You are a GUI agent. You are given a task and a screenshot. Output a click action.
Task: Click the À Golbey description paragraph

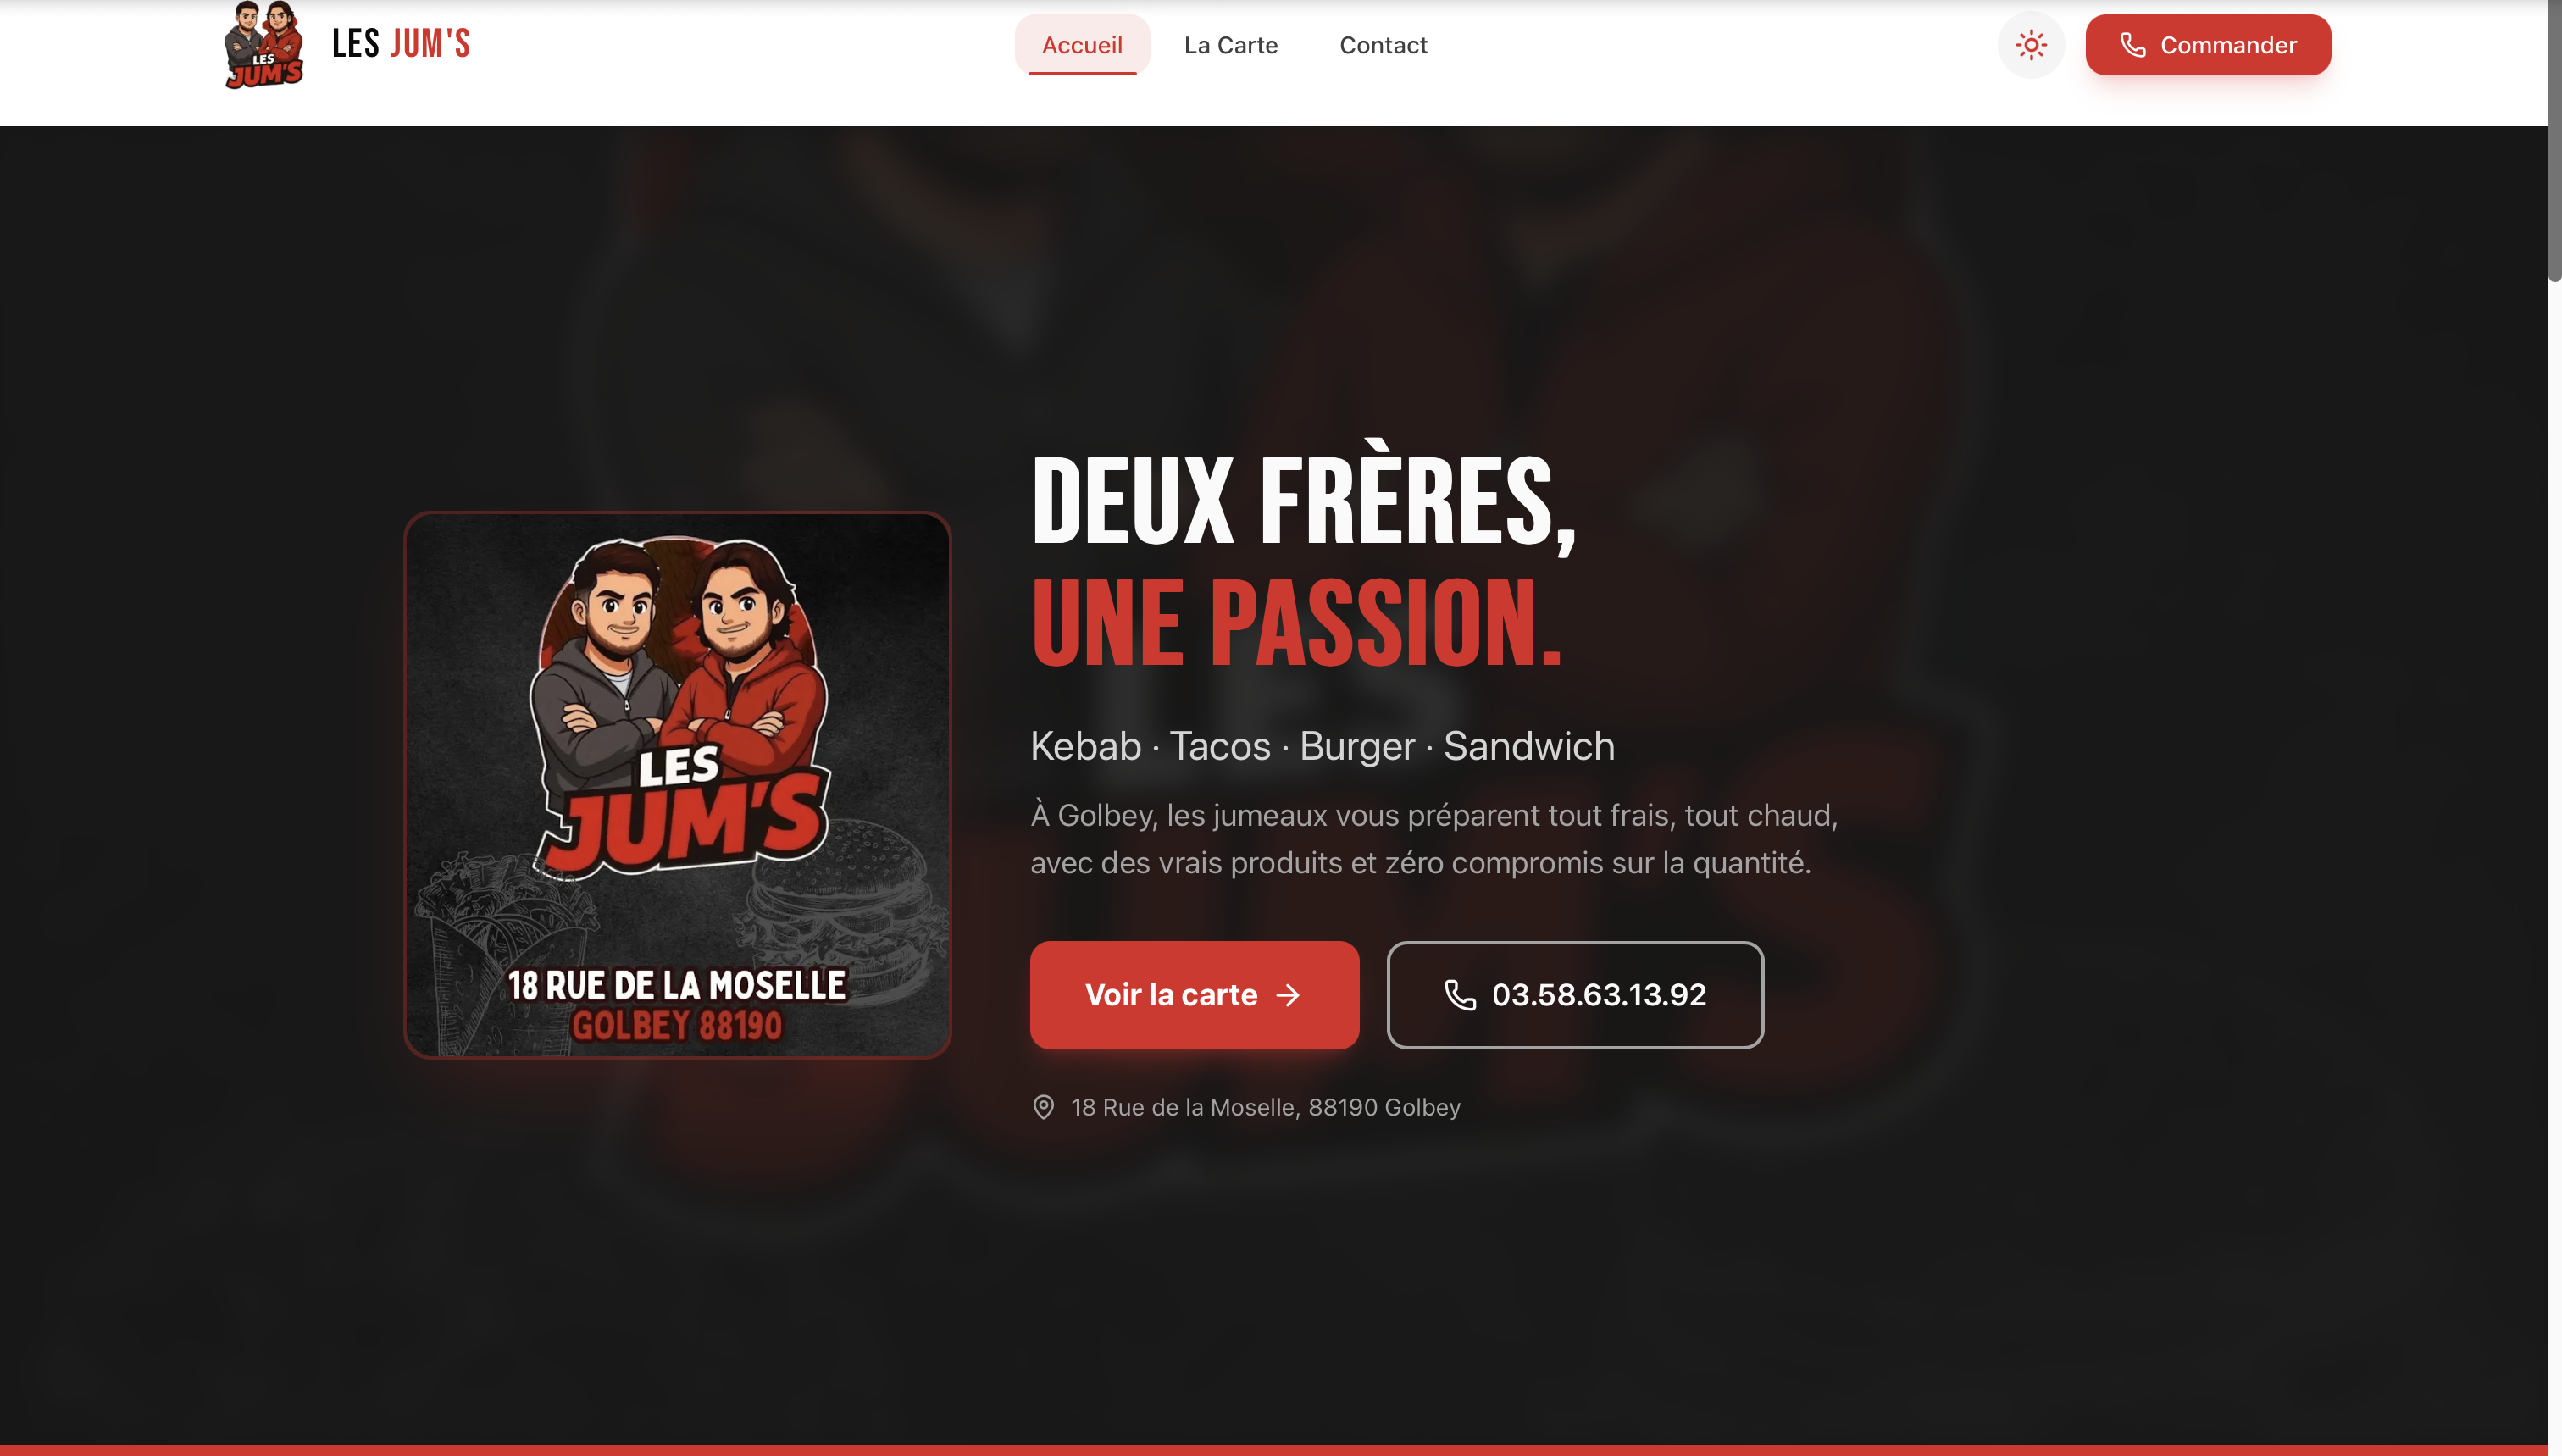pyautogui.click(x=1434, y=839)
